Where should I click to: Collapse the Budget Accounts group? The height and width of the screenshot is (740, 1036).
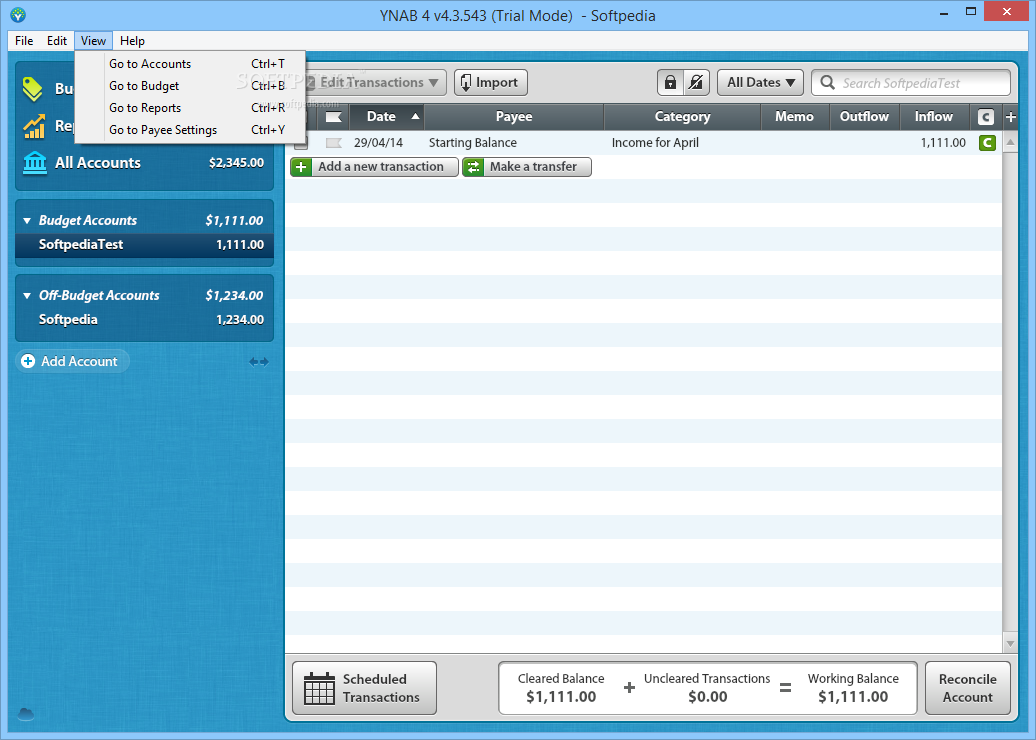tap(27, 221)
